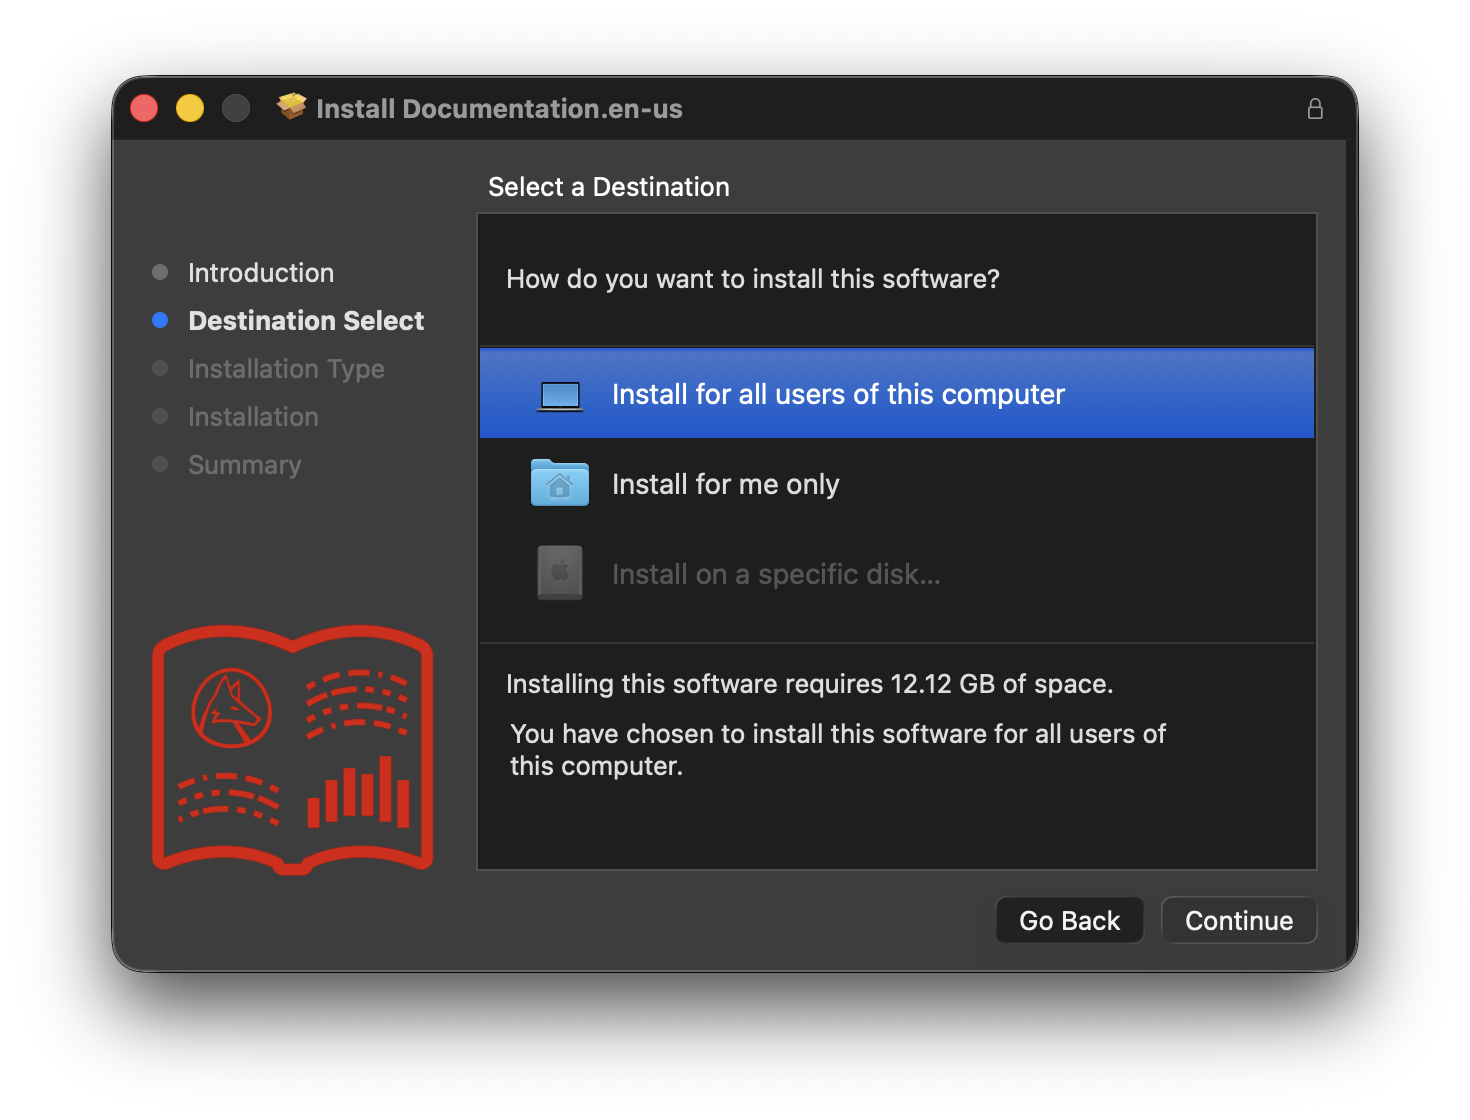This screenshot has height=1120, width=1470.
Task: Choose Install for me only
Action: point(725,485)
